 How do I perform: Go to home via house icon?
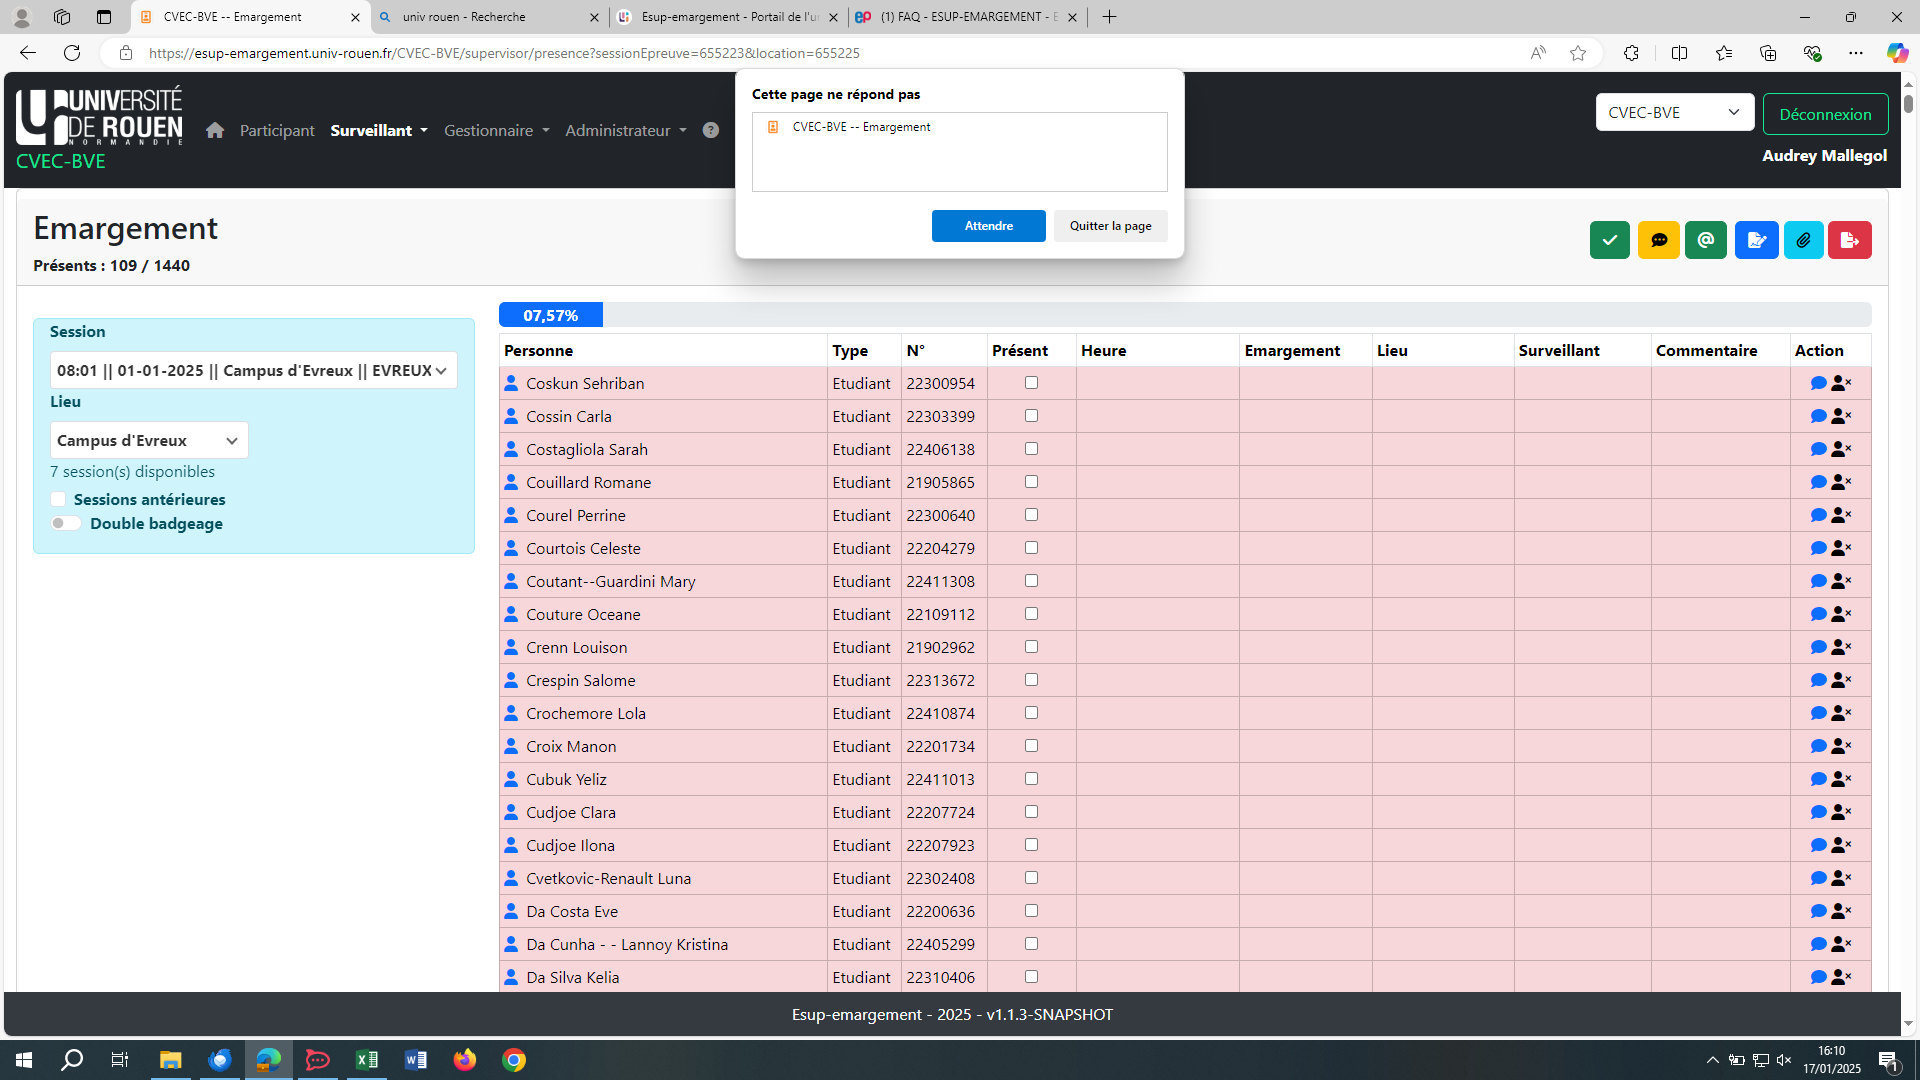tap(215, 130)
